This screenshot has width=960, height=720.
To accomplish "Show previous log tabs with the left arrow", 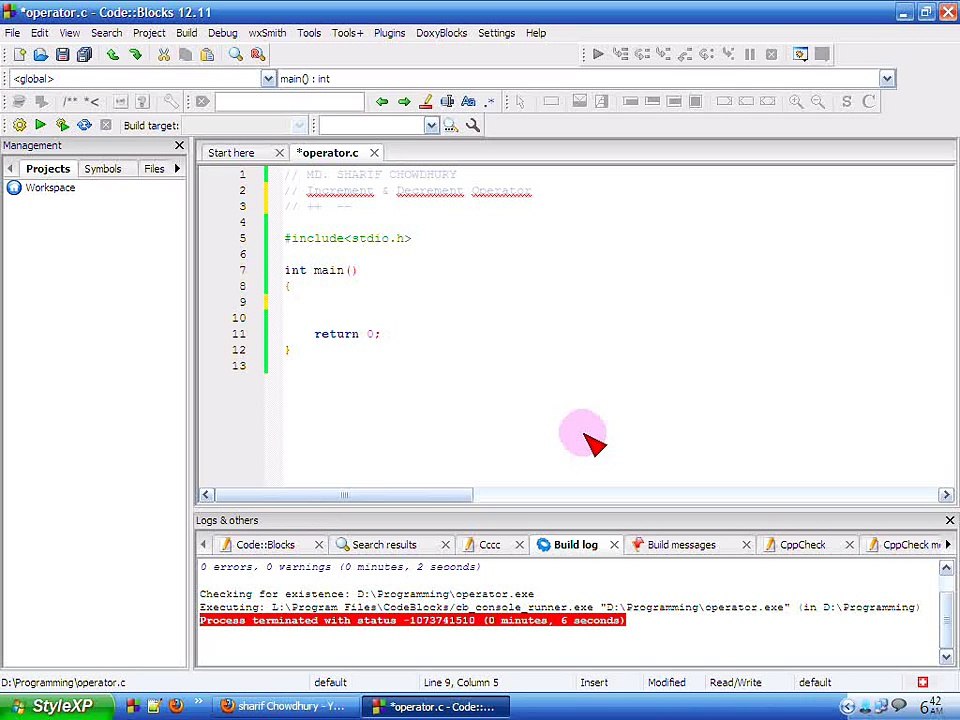I will [x=203, y=544].
